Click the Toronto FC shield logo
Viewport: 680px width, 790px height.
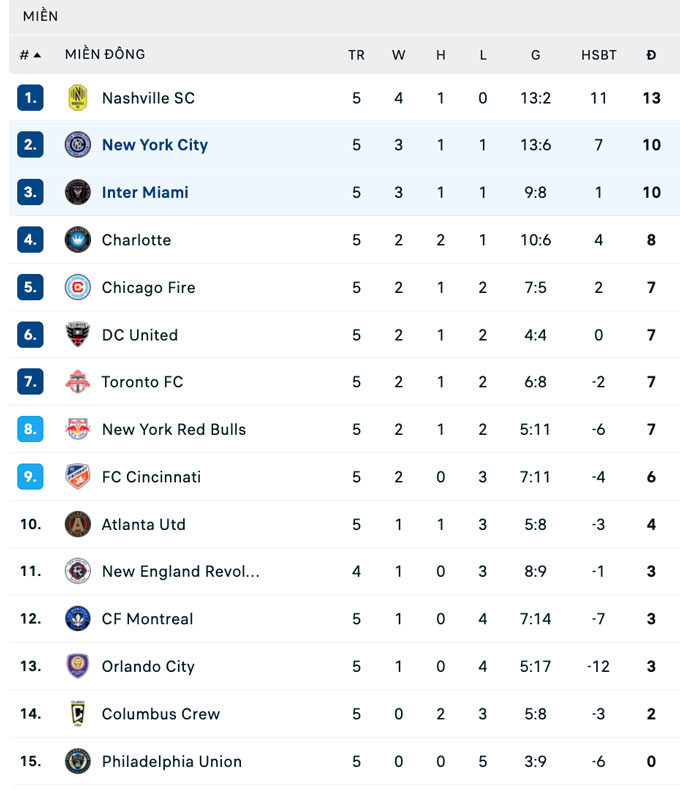77,382
